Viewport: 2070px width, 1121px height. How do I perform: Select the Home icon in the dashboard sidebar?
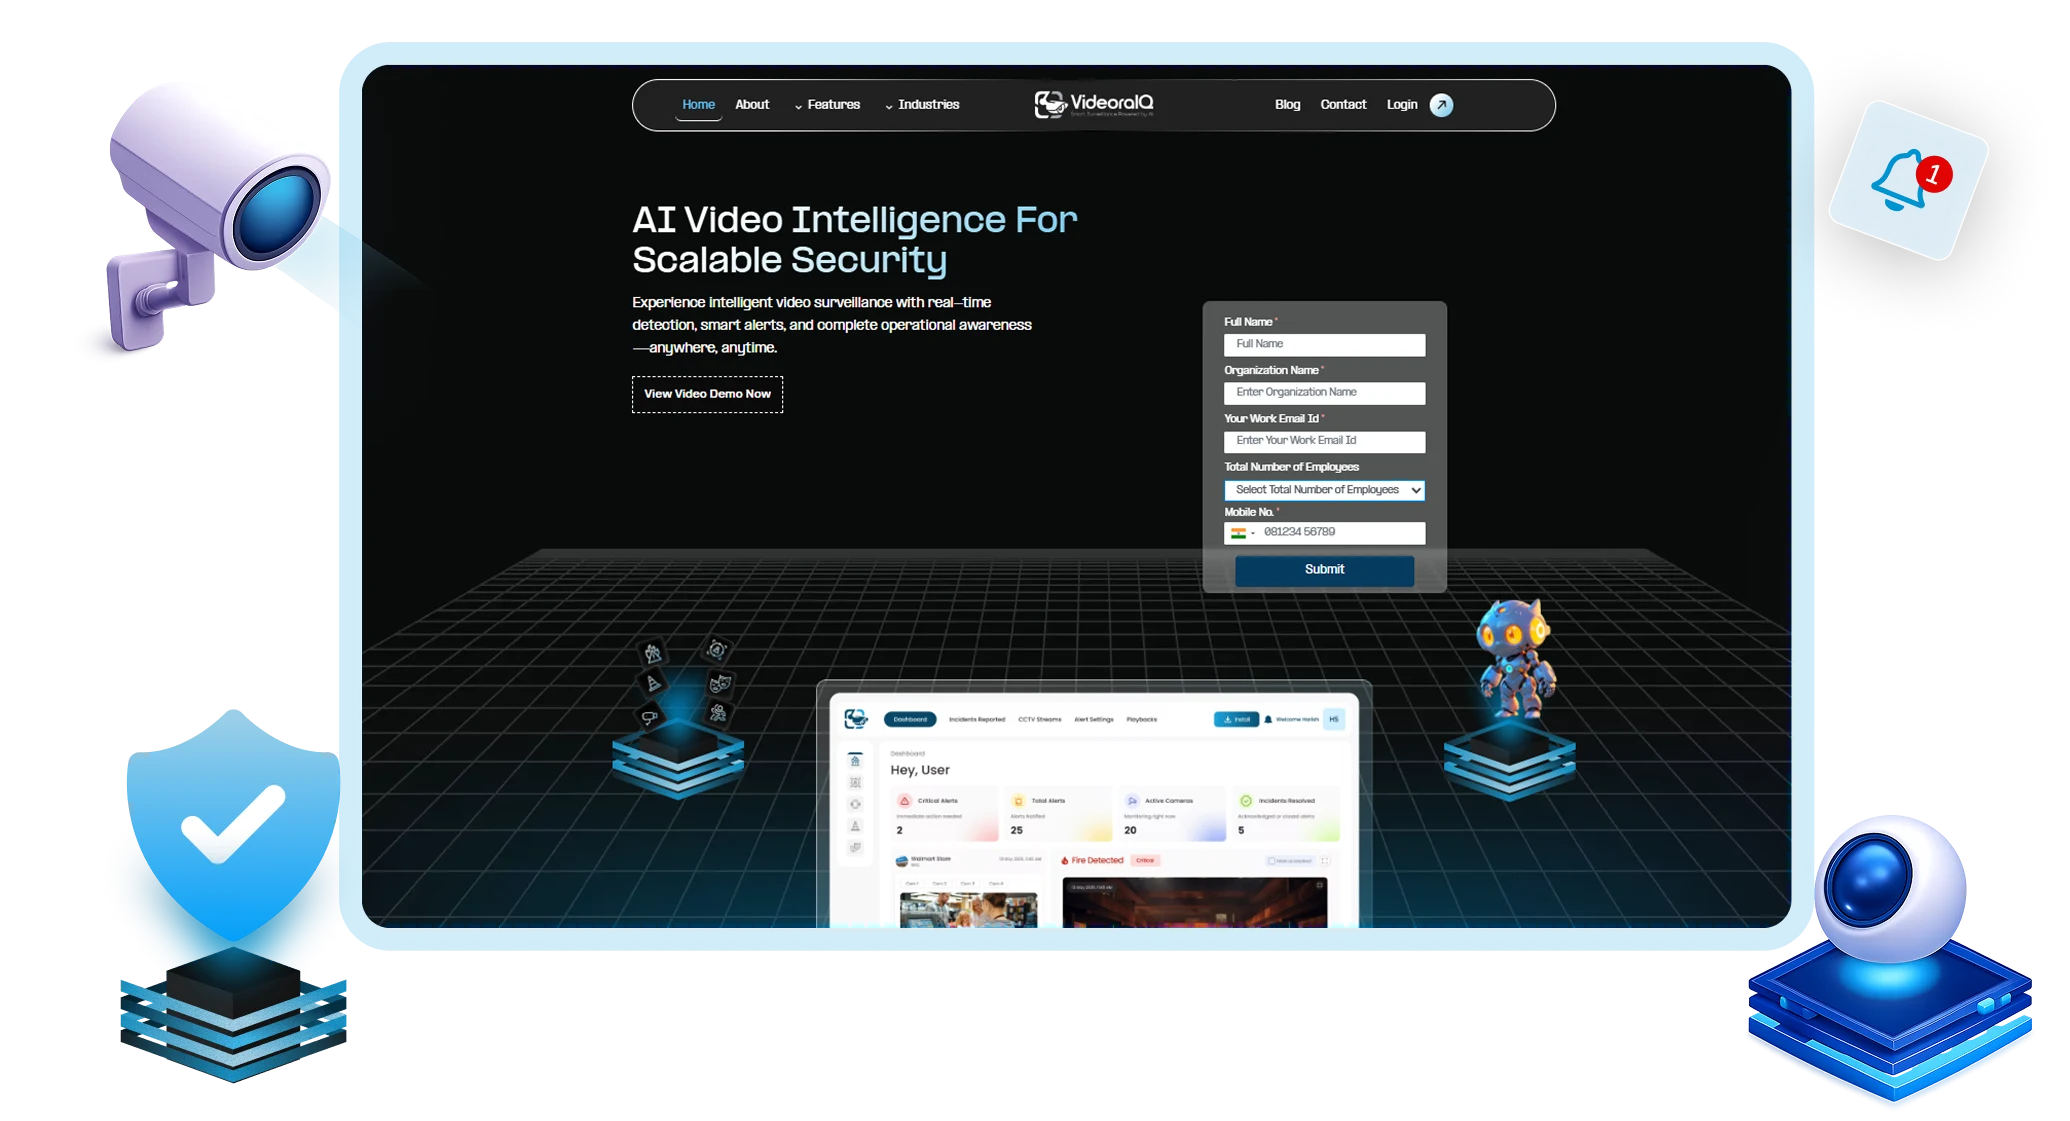tap(855, 761)
